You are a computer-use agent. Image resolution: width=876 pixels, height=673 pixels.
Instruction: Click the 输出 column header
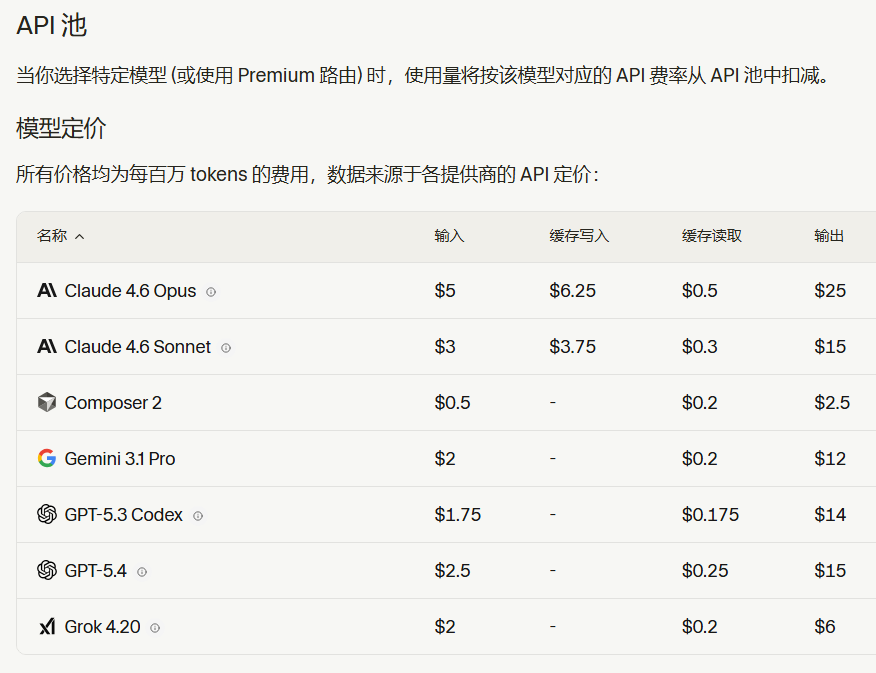tap(829, 236)
